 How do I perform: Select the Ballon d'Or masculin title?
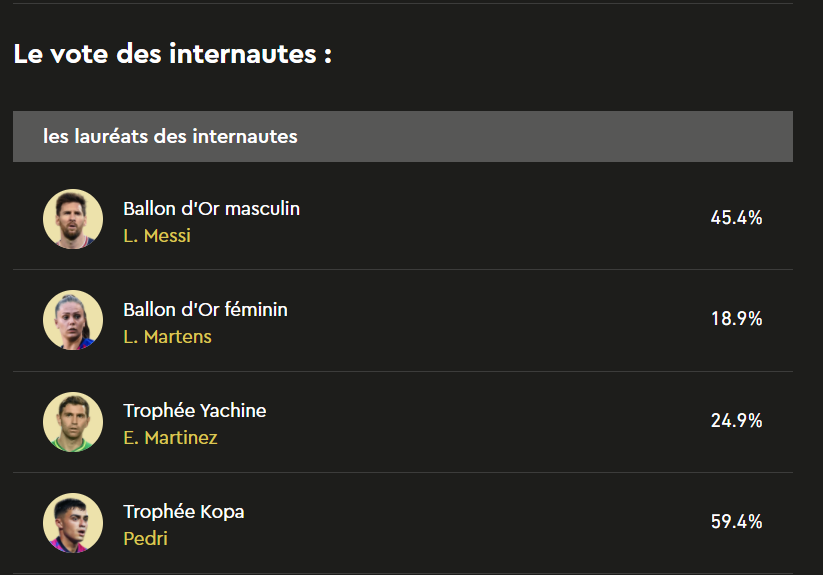pyautogui.click(x=212, y=209)
